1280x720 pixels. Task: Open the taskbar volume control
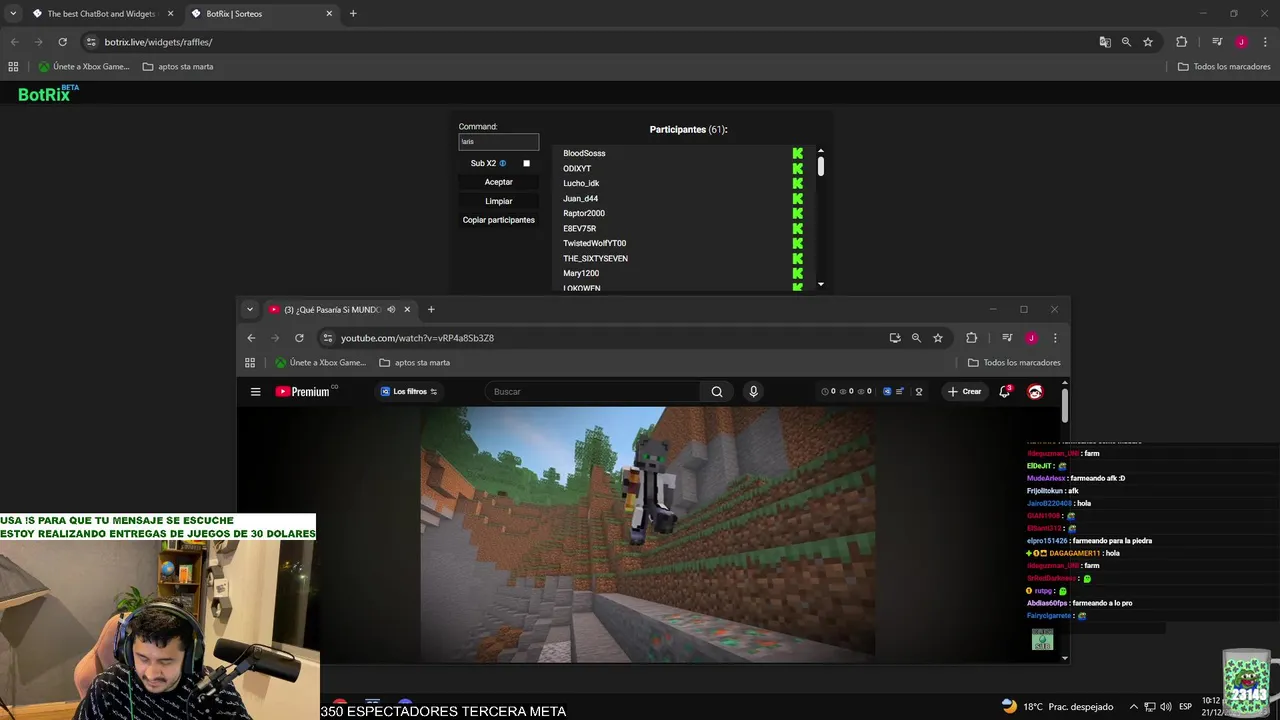pos(1166,707)
